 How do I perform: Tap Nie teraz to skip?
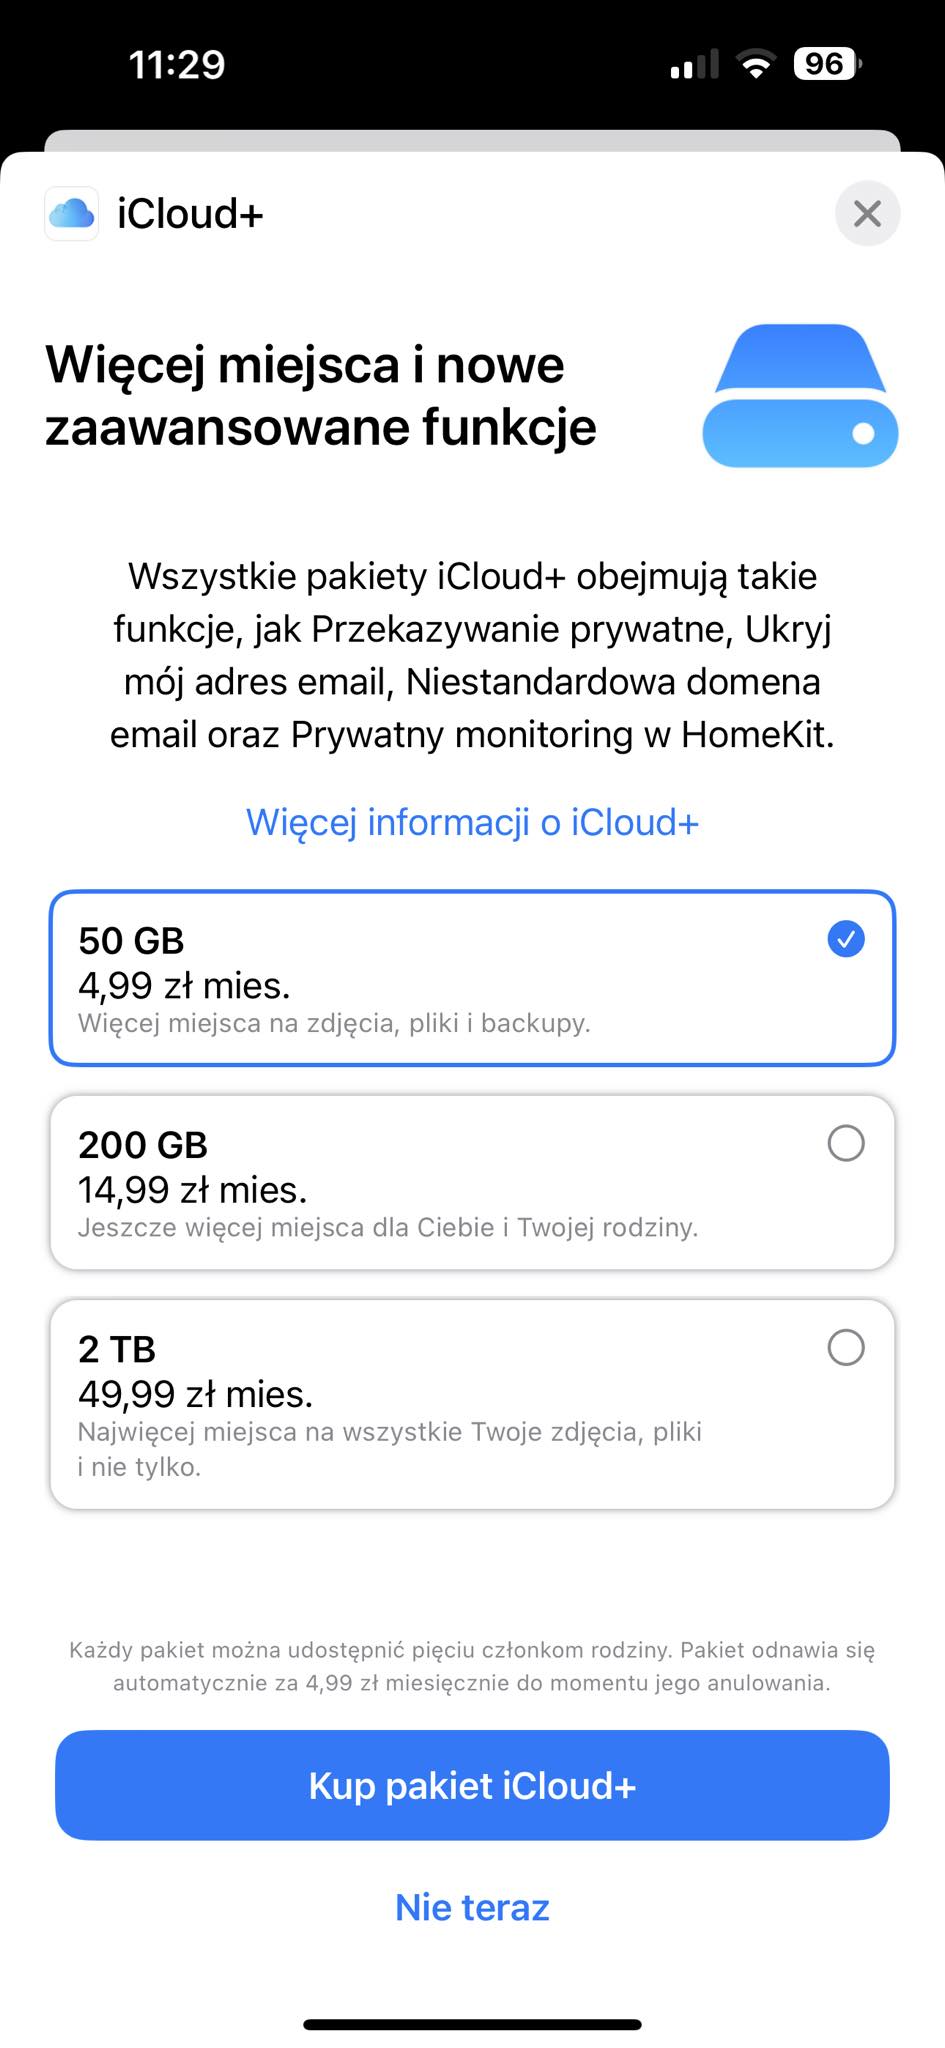click(472, 1906)
